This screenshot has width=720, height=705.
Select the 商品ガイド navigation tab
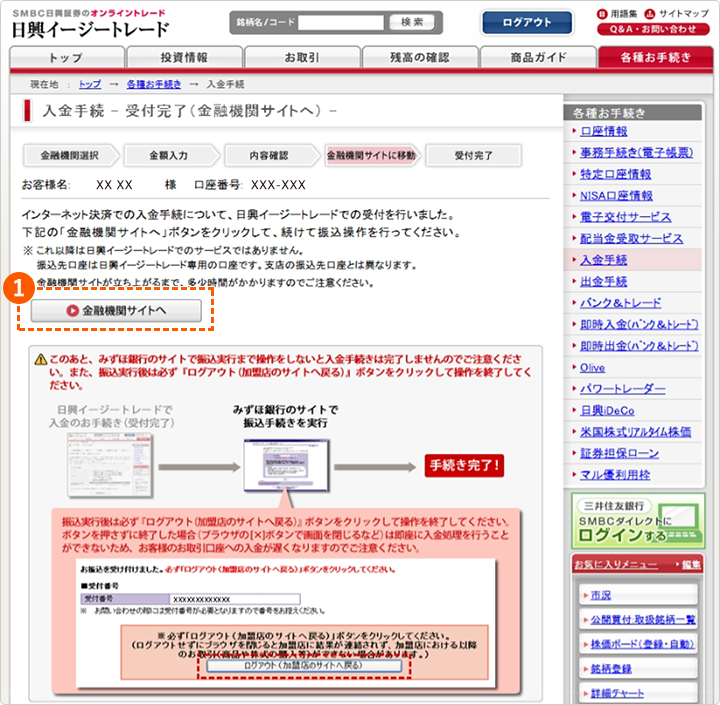click(538, 57)
